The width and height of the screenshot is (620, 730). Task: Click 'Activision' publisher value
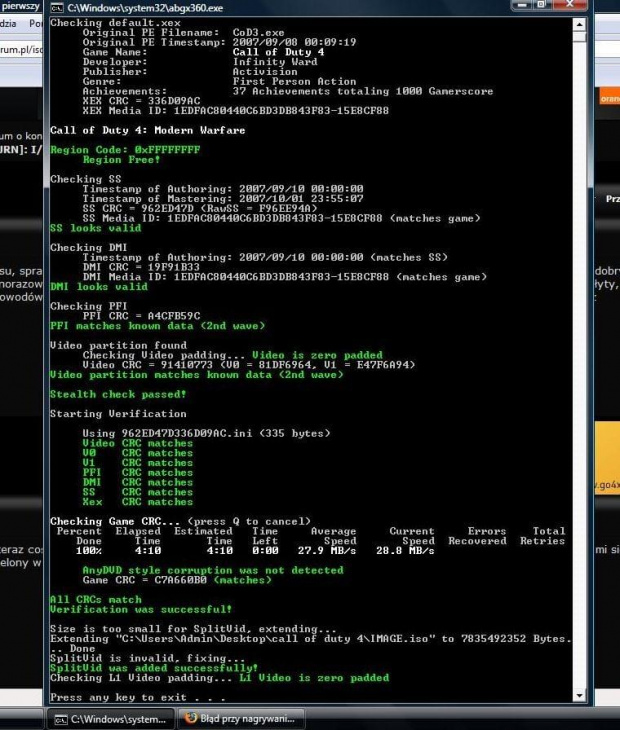(265, 72)
